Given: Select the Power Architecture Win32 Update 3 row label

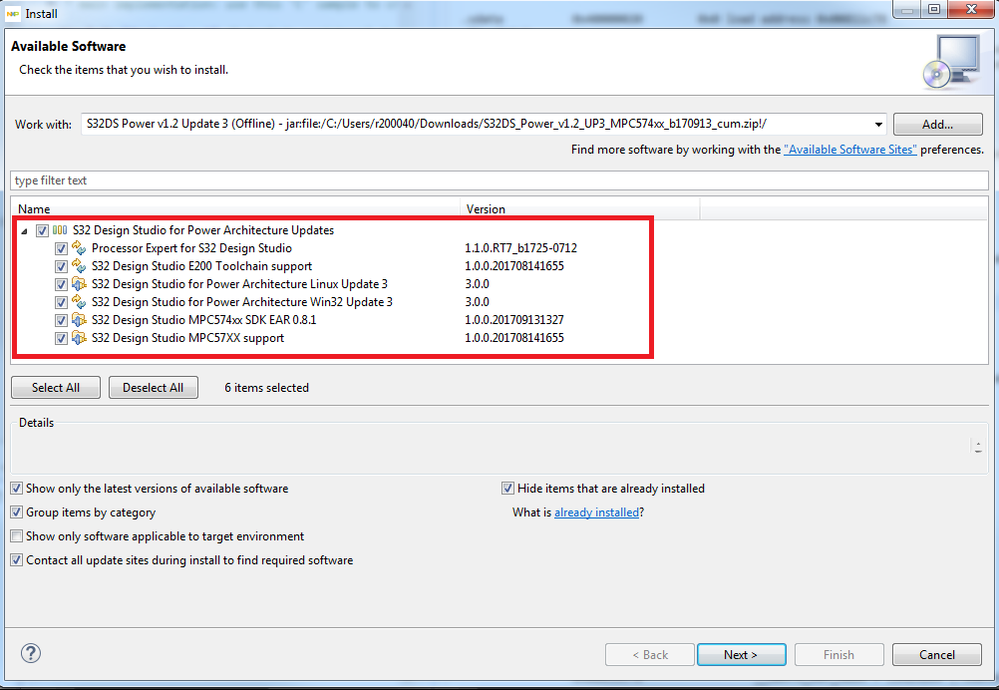Looking at the screenshot, I should [242, 302].
